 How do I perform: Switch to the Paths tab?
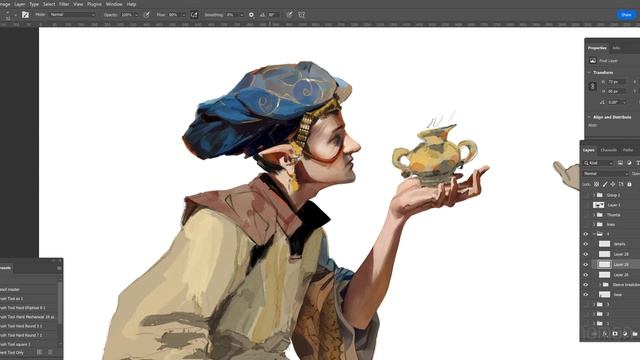628,150
